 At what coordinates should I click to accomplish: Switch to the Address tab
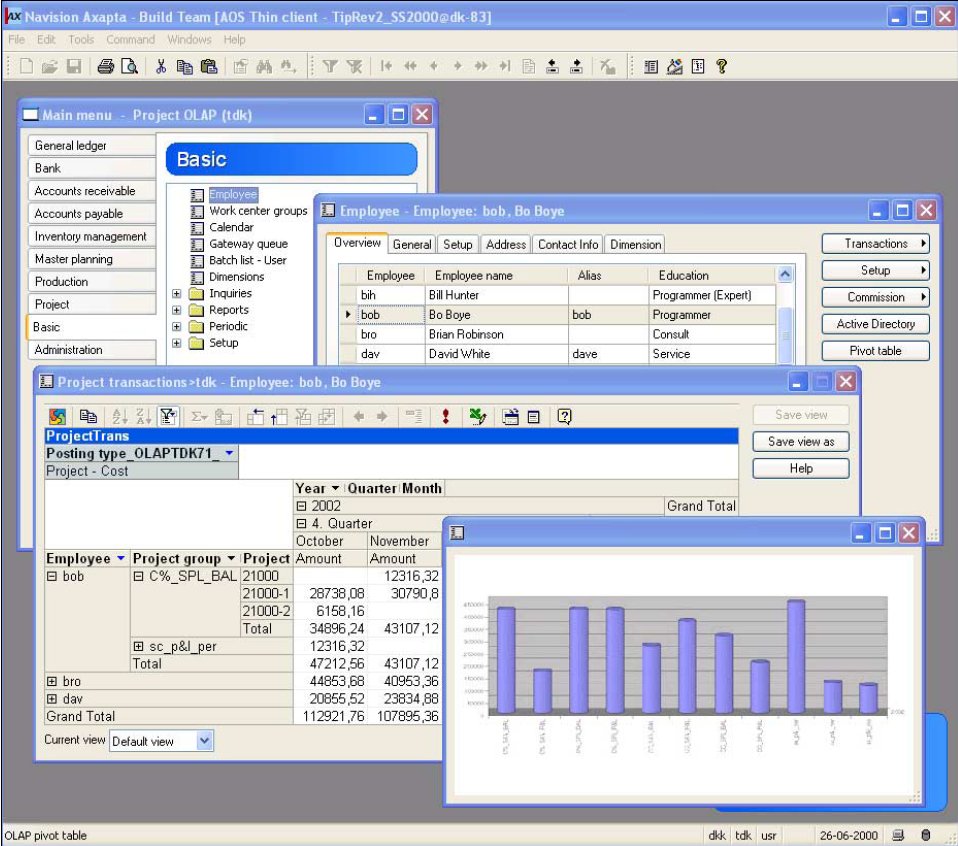[x=505, y=244]
